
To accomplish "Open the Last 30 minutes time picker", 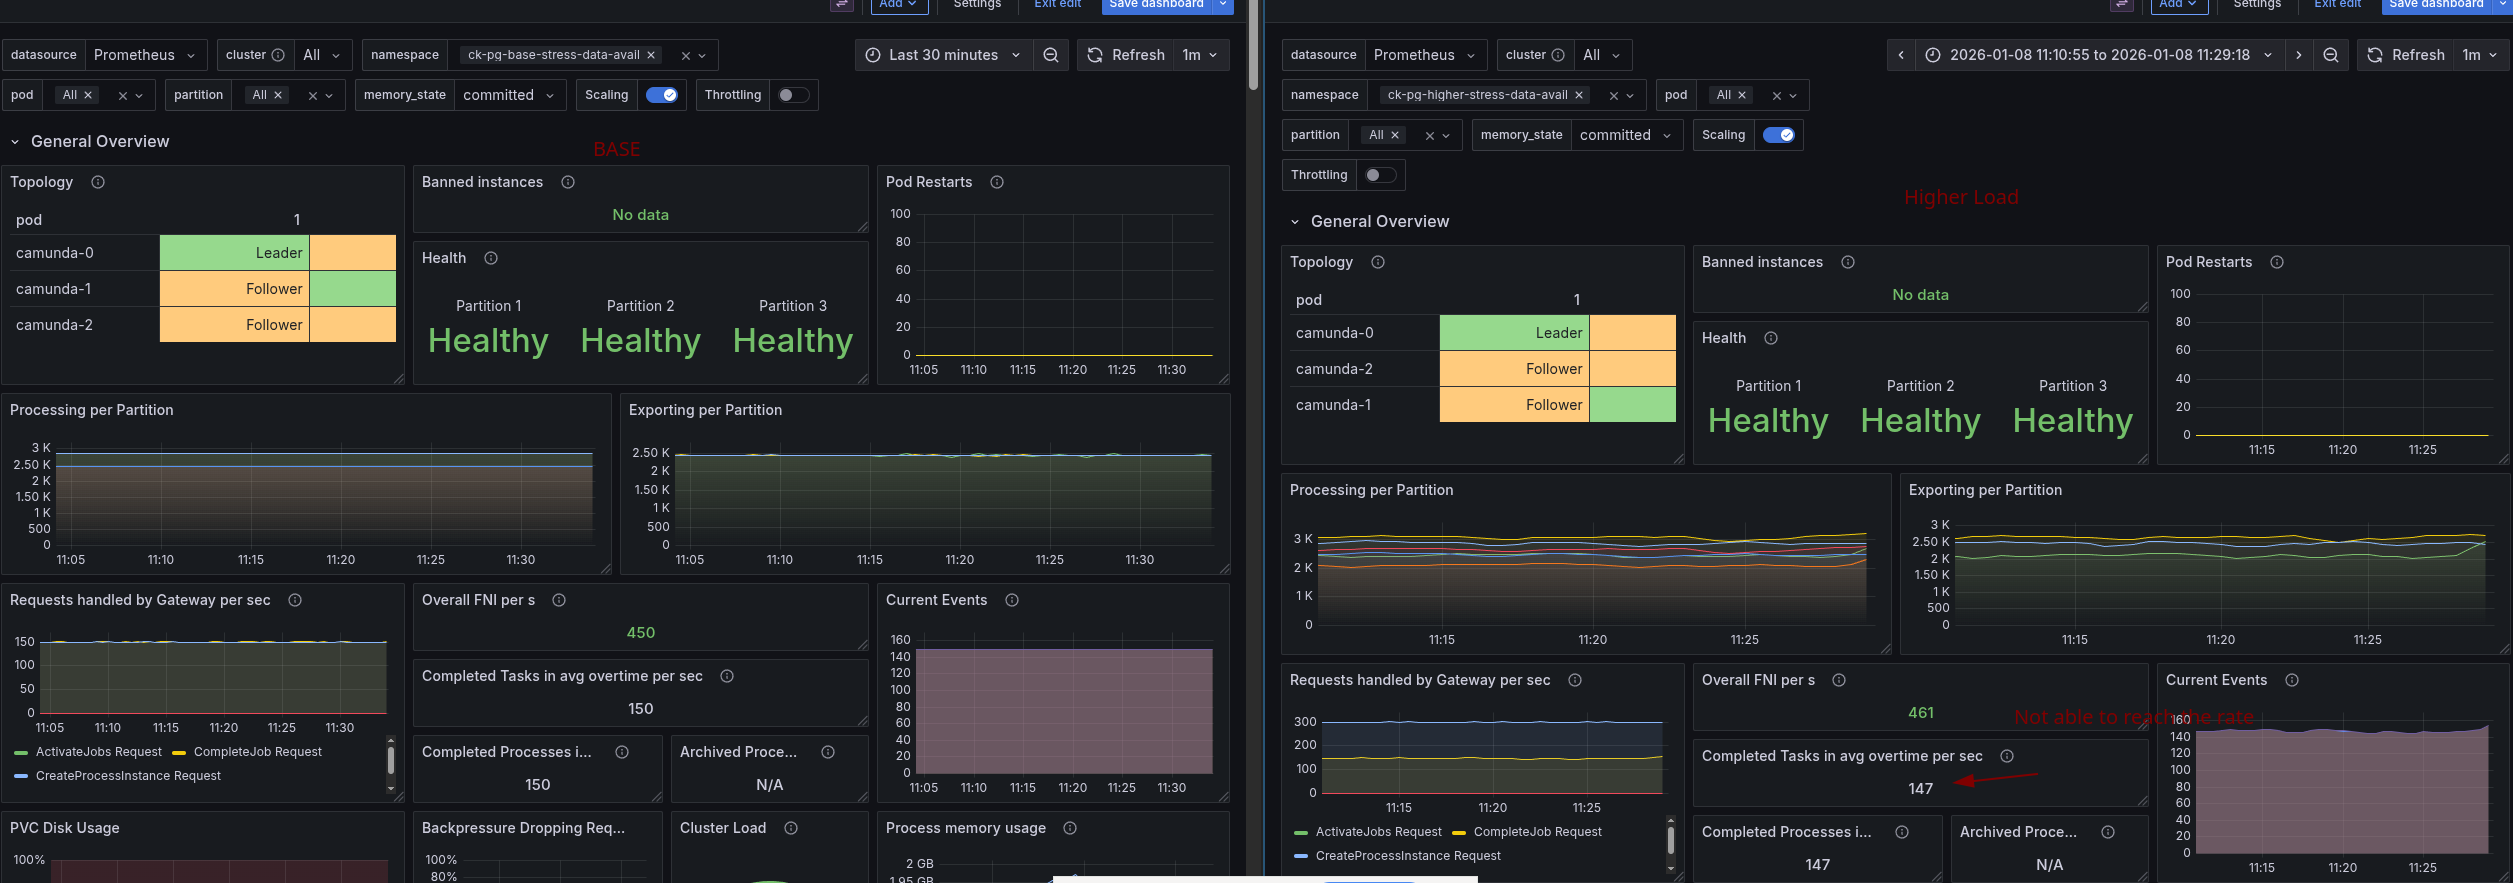I will click(942, 55).
